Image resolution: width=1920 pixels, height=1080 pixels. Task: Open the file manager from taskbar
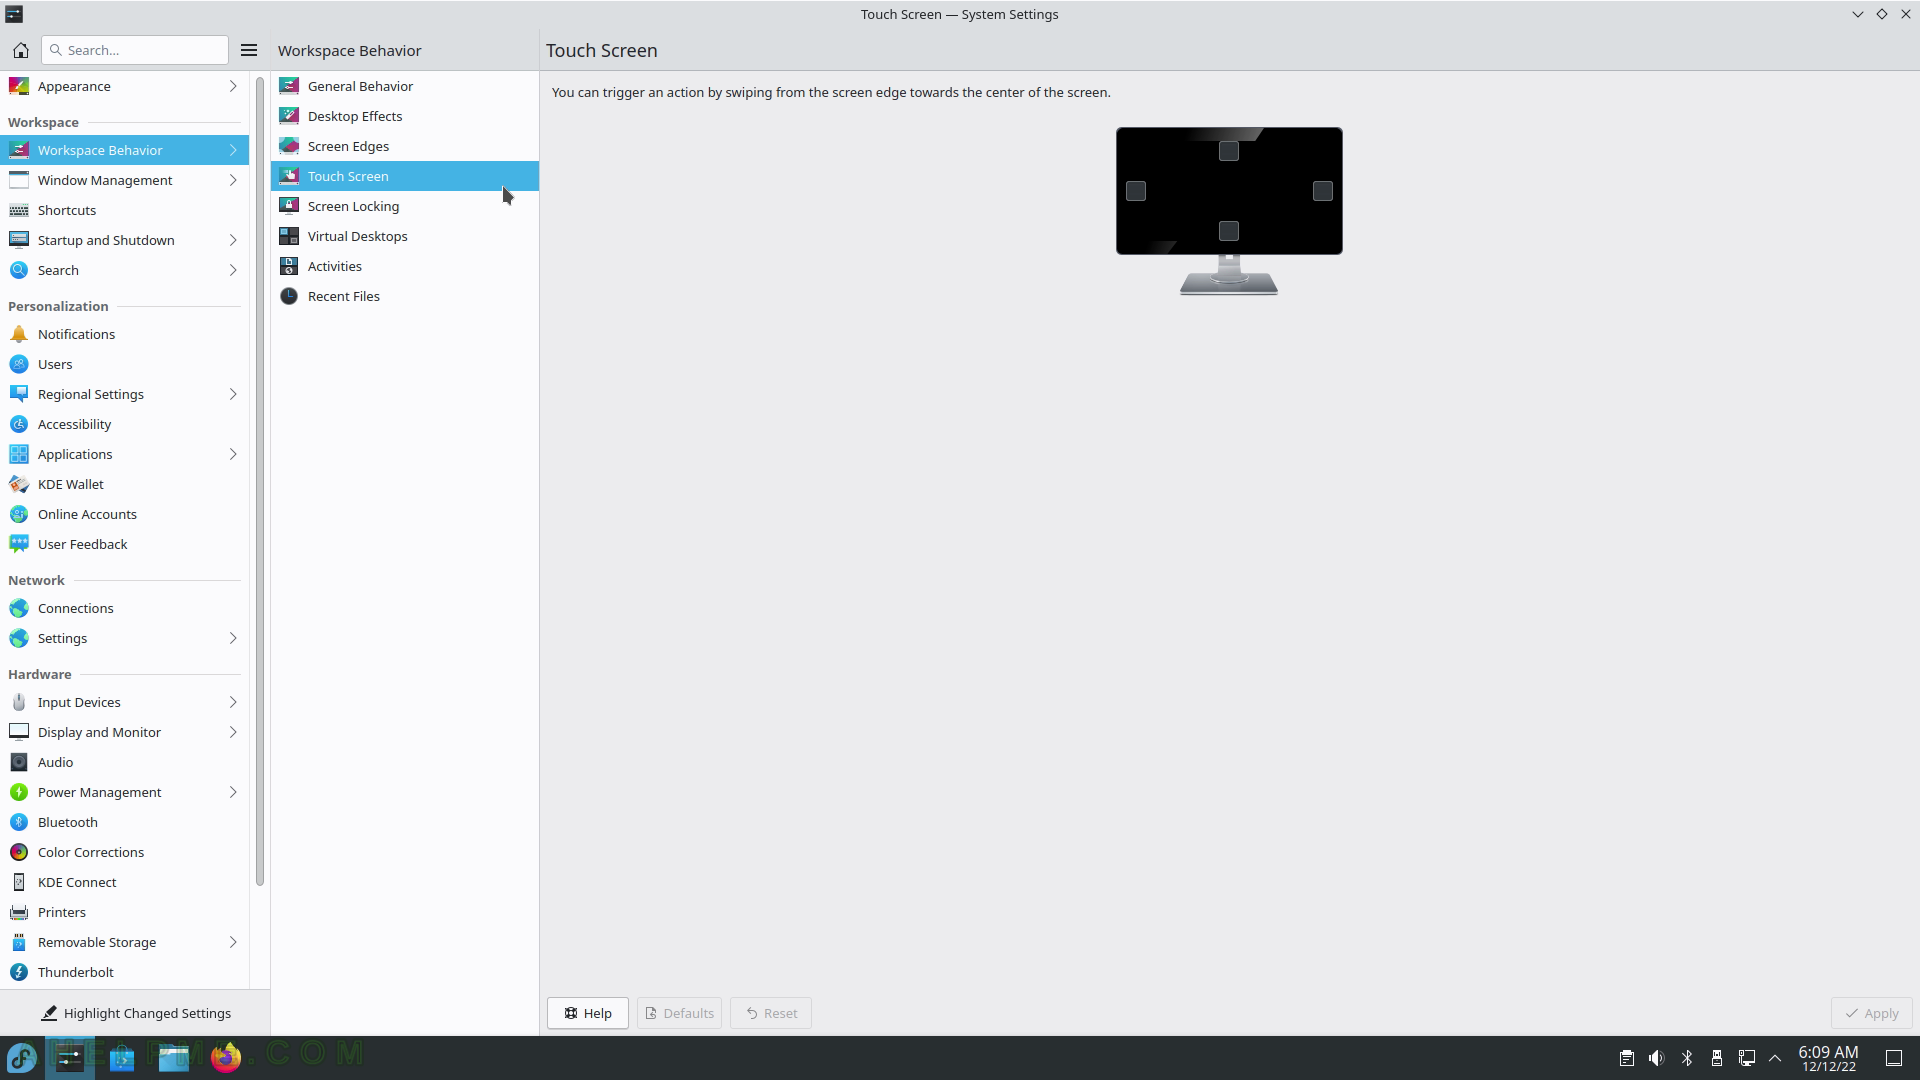pos(174,1057)
